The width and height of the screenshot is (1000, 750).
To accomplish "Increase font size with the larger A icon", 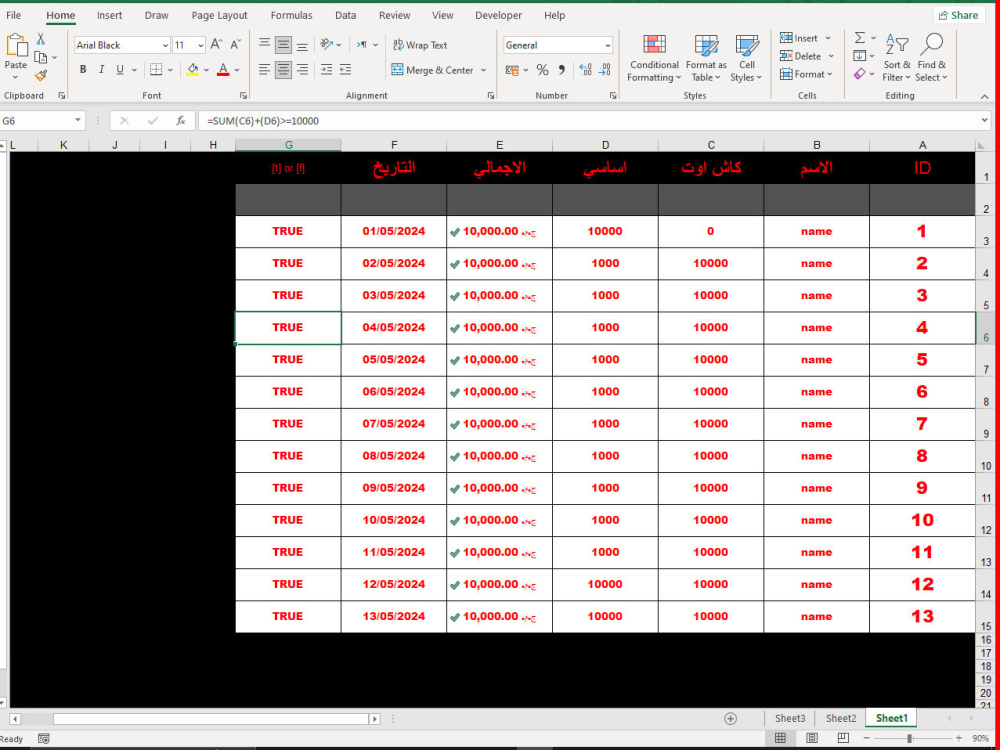I will tap(217, 45).
